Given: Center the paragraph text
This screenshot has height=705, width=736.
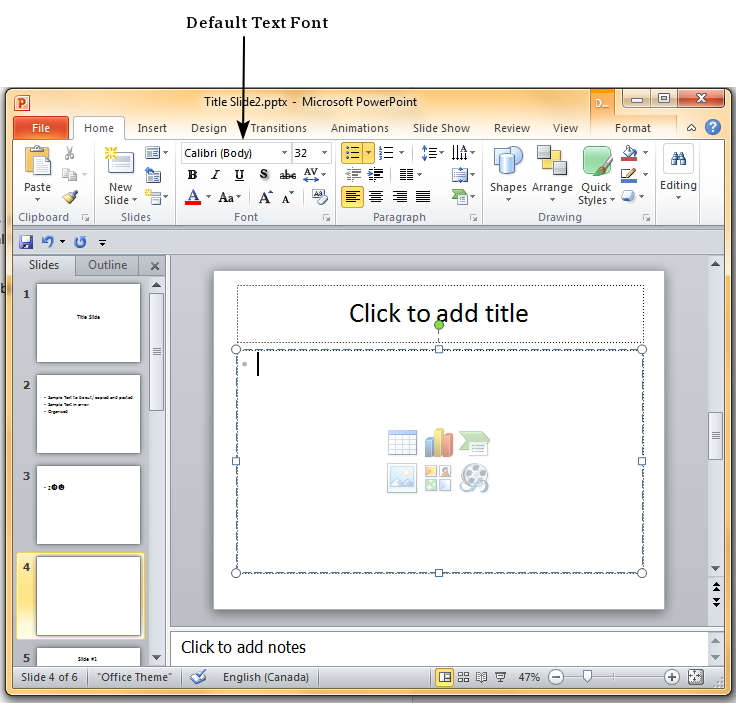Looking at the screenshot, I should click(376, 197).
